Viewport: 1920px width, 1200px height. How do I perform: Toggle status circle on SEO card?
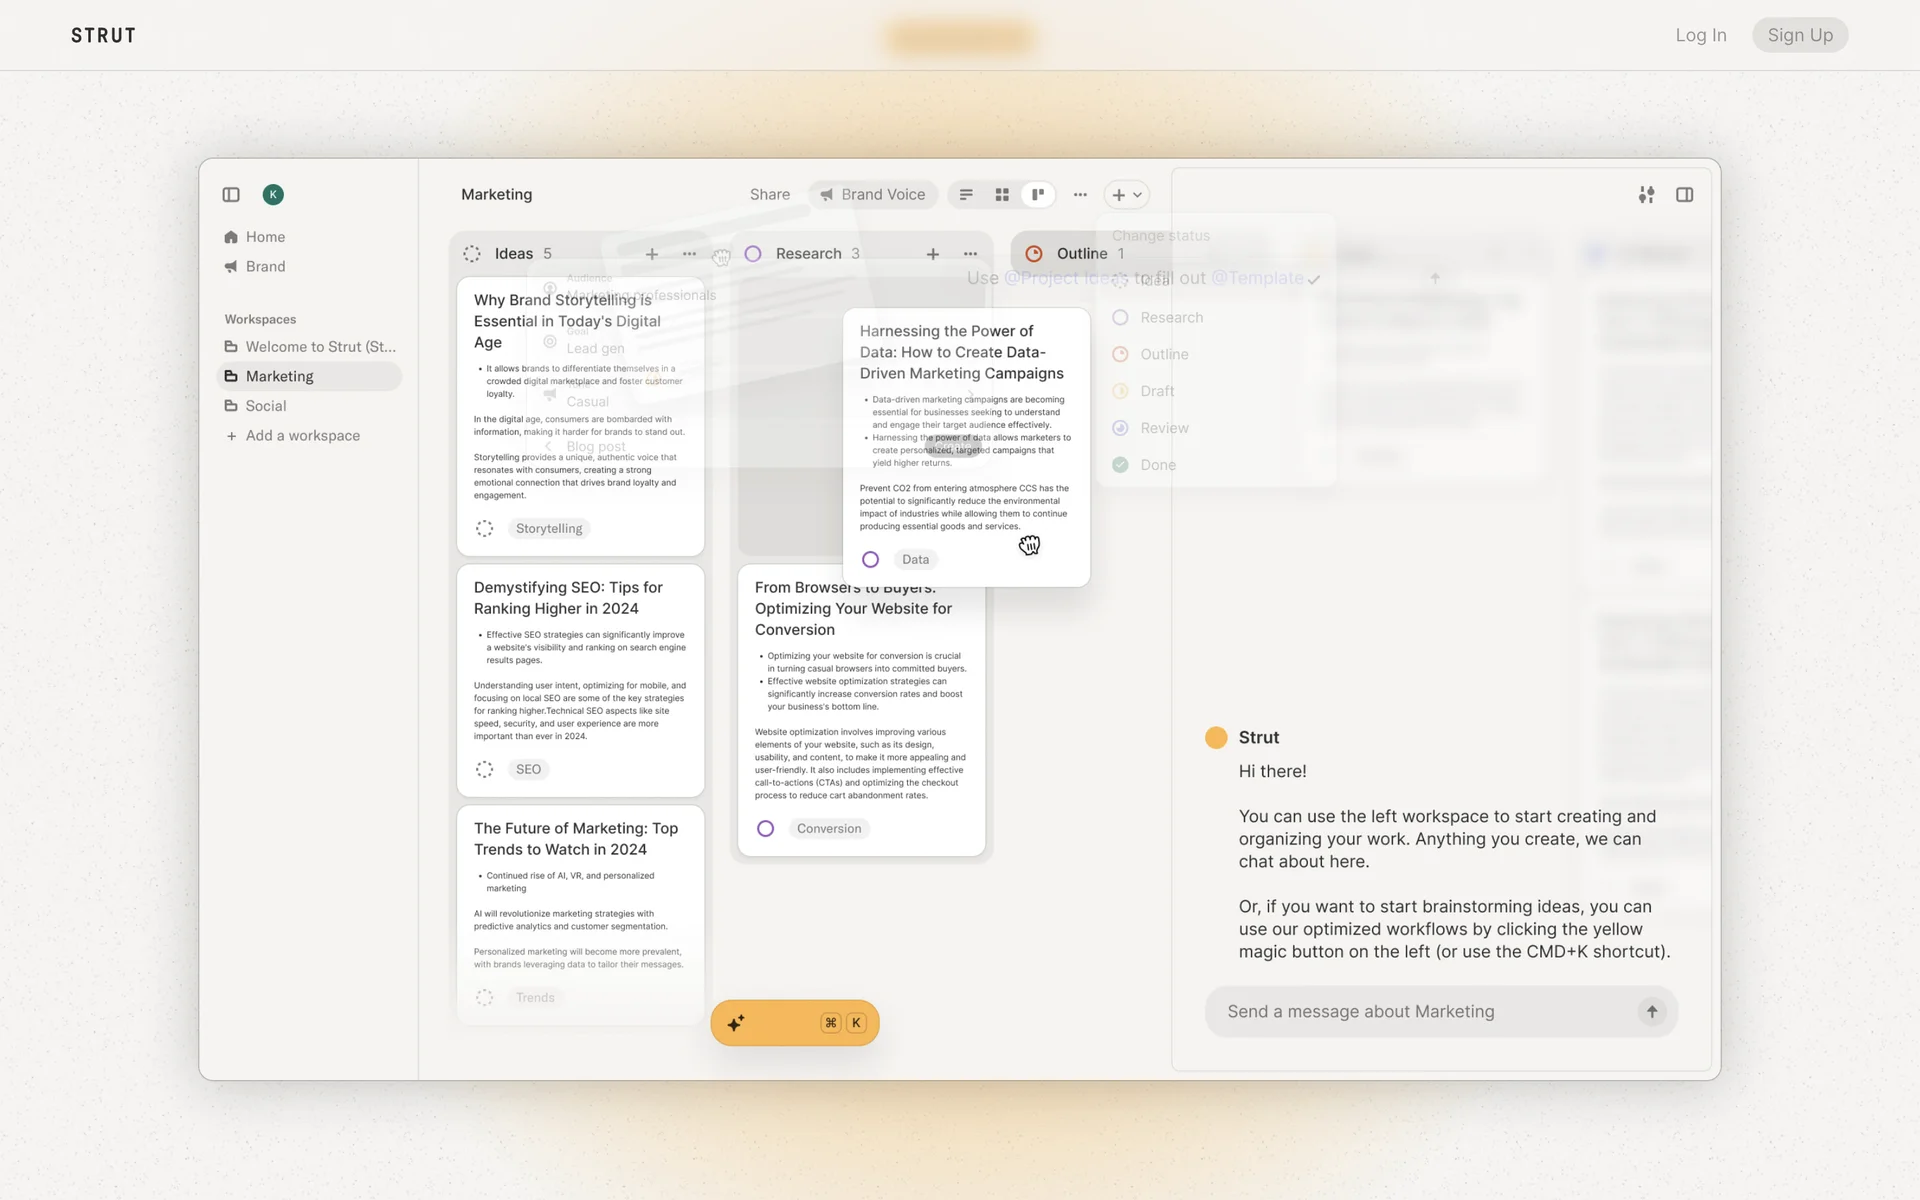pyautogui.click(x=485, y=770)
